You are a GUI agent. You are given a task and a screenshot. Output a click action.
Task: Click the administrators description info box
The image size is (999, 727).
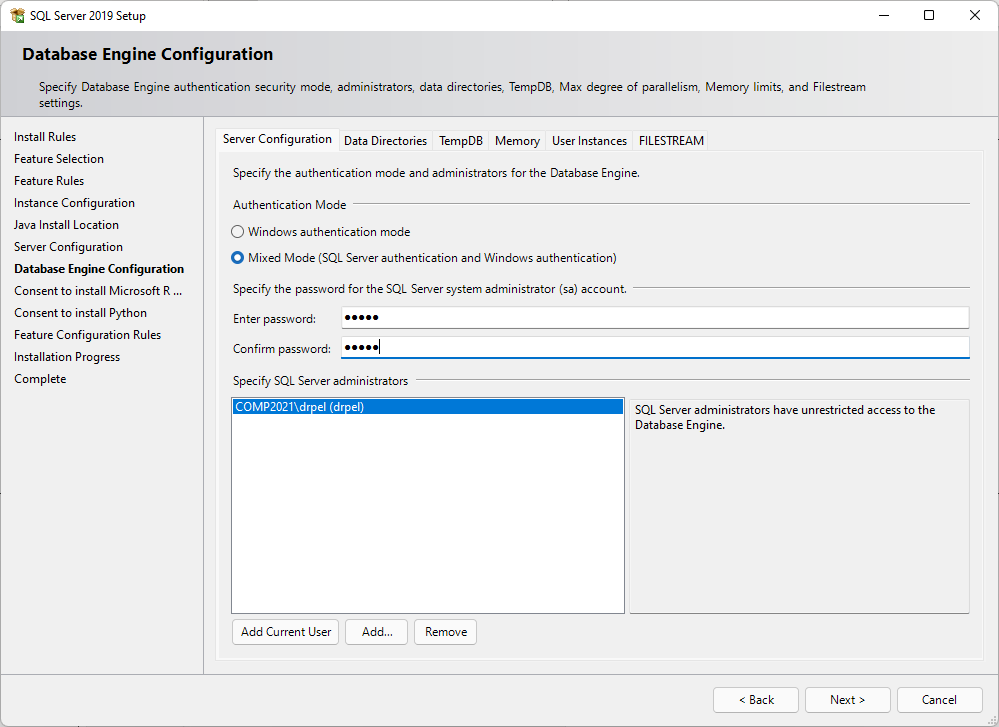800,507
